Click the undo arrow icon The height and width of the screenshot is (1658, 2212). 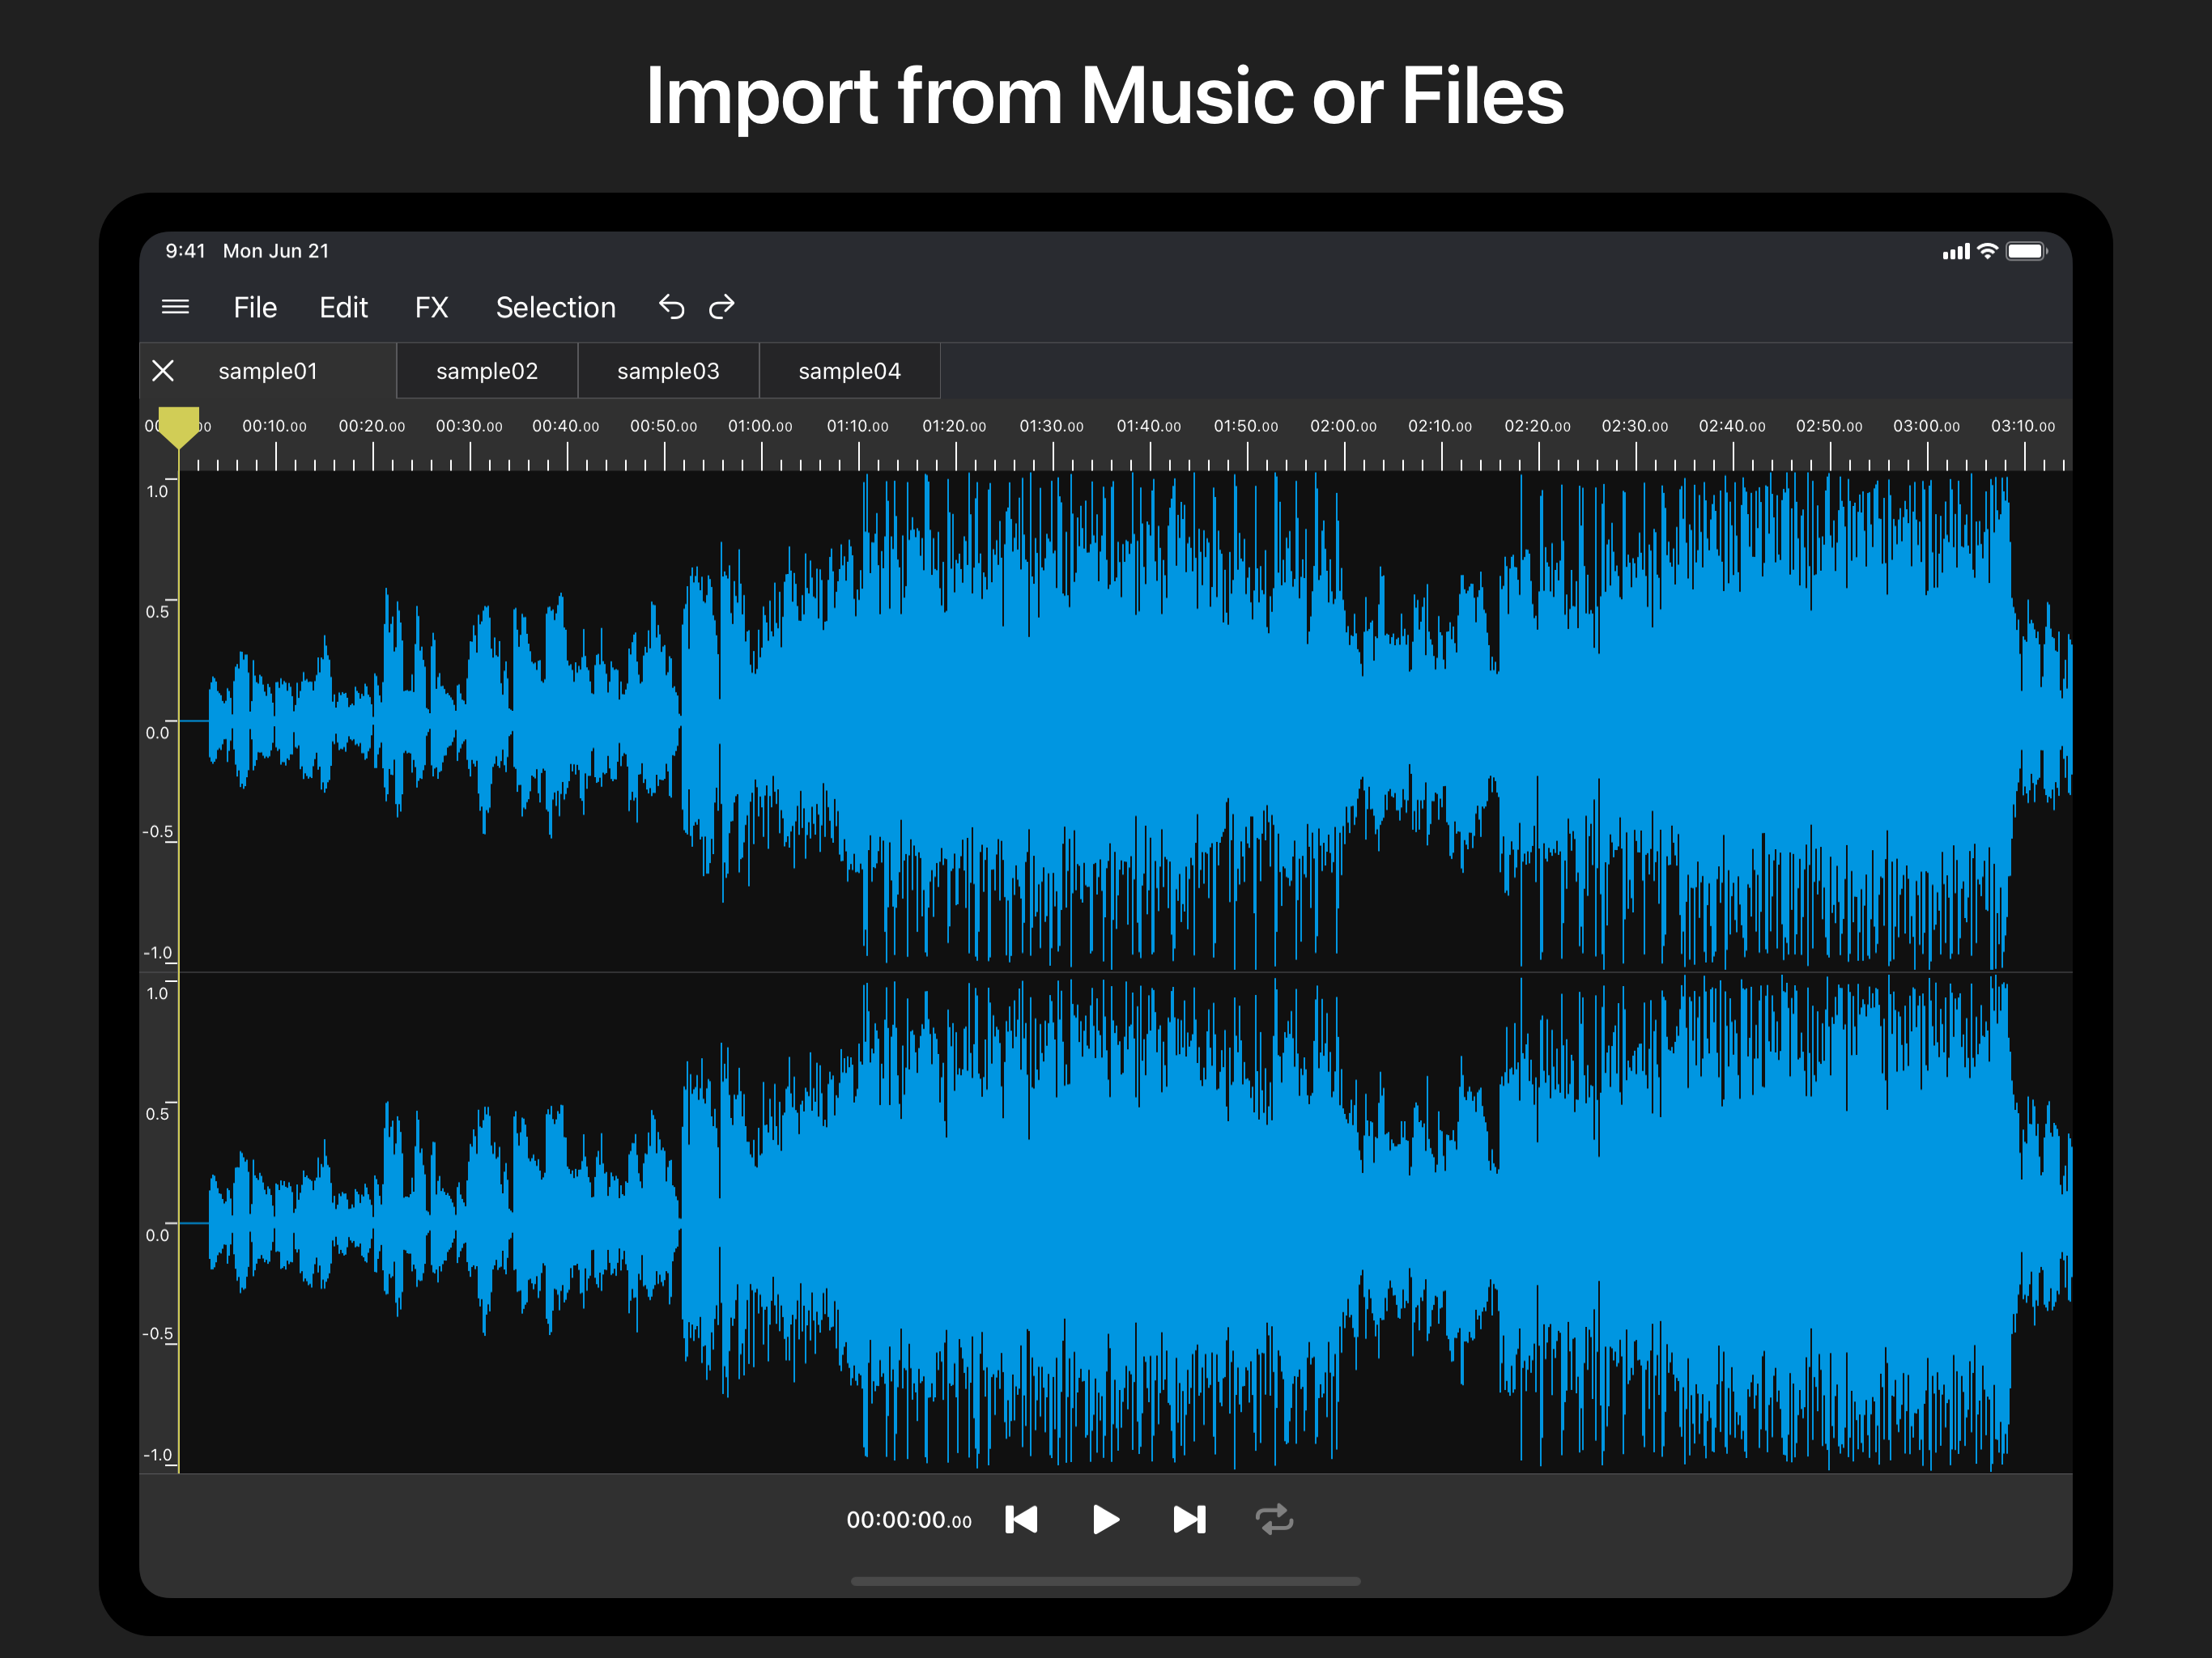coord(672,307)
